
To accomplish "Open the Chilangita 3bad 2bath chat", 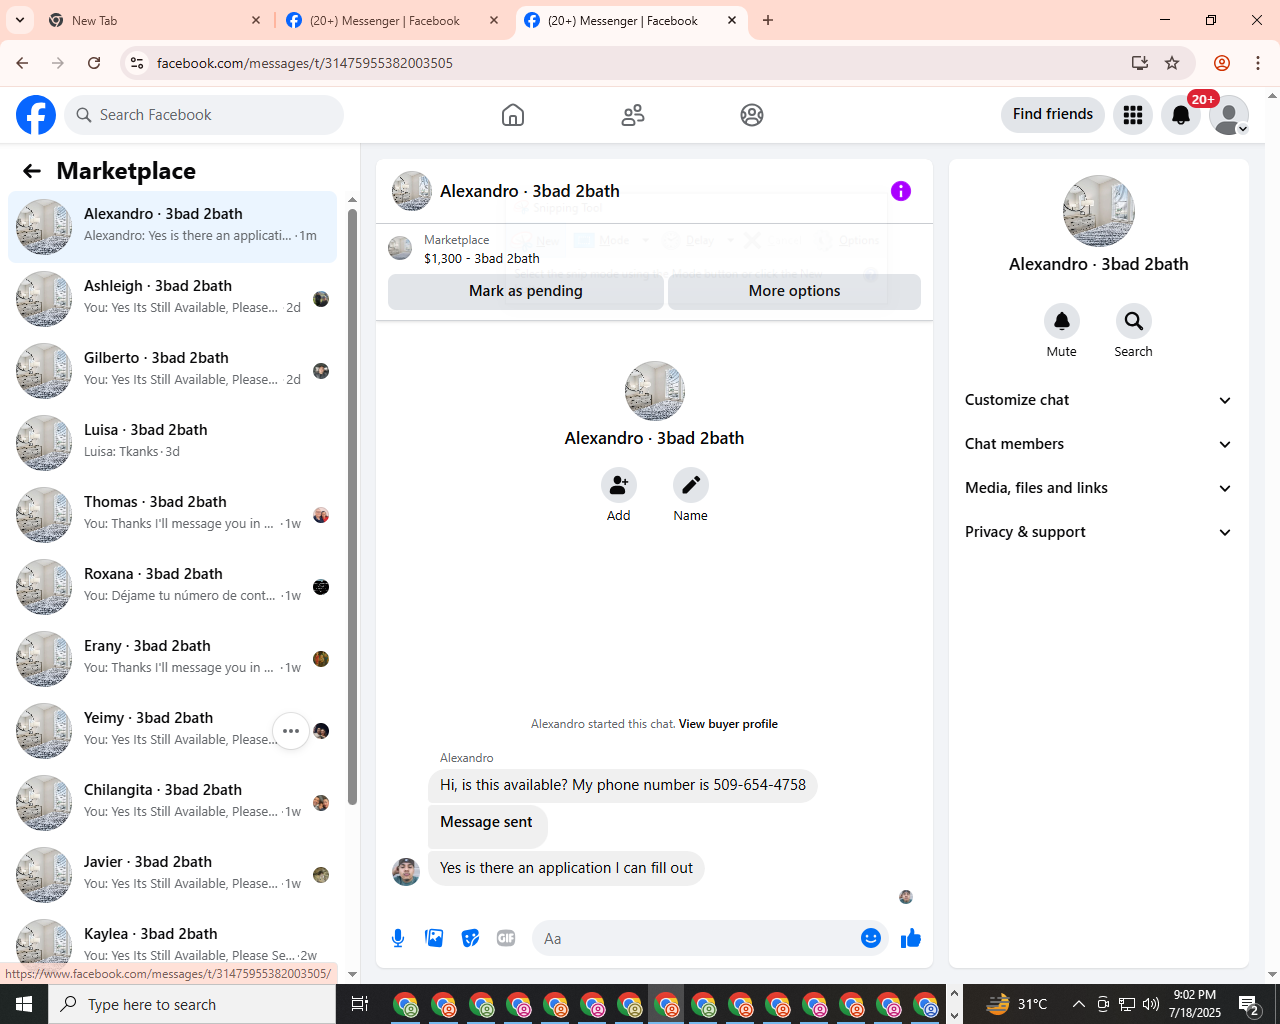I will click(x=172, y=803).
